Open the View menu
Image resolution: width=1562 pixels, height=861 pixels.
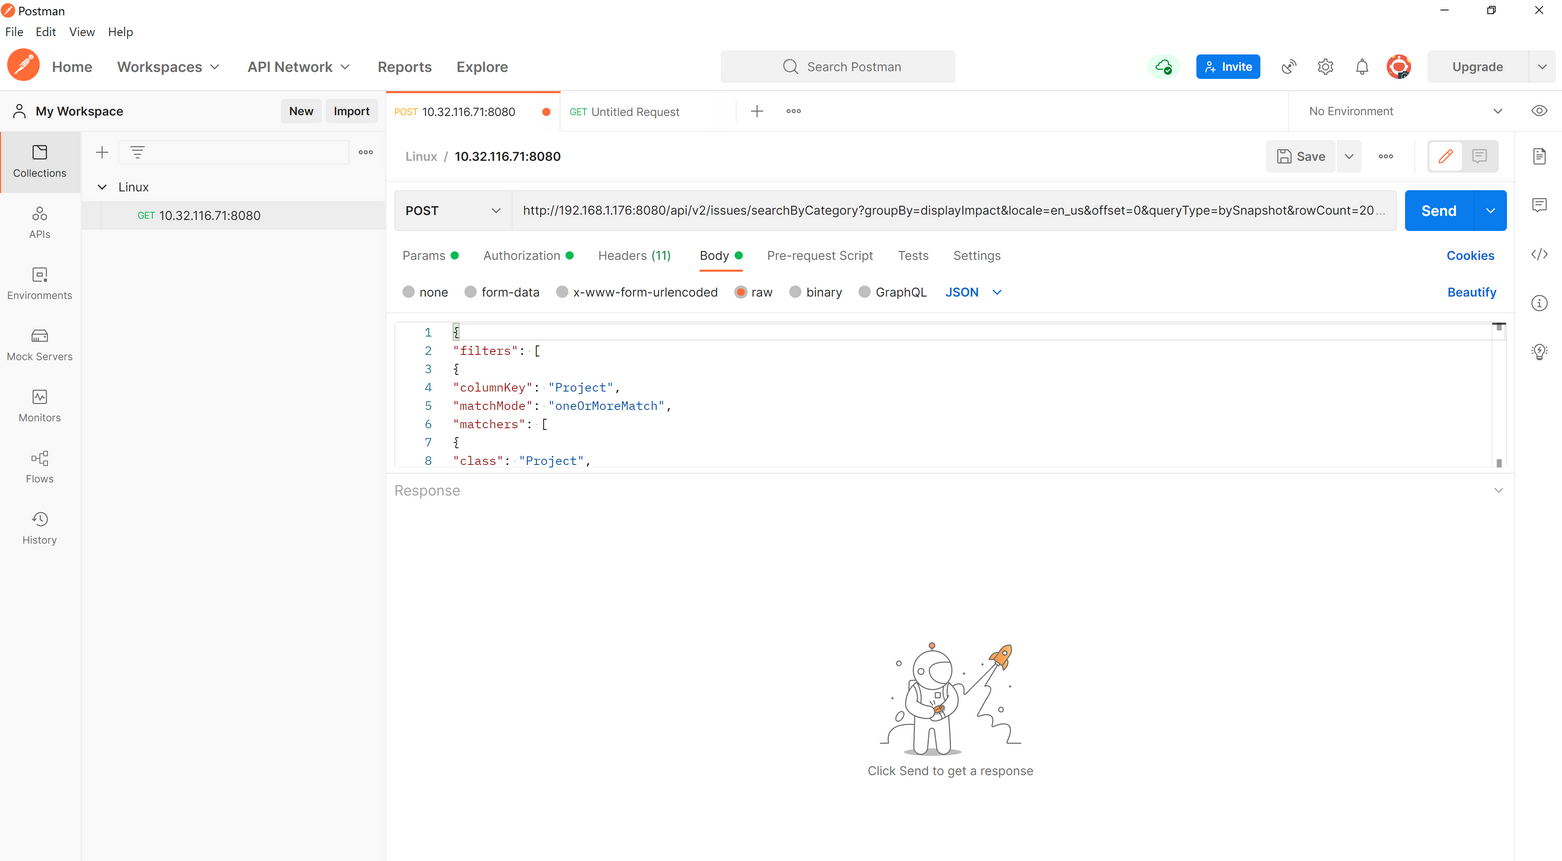82,32
